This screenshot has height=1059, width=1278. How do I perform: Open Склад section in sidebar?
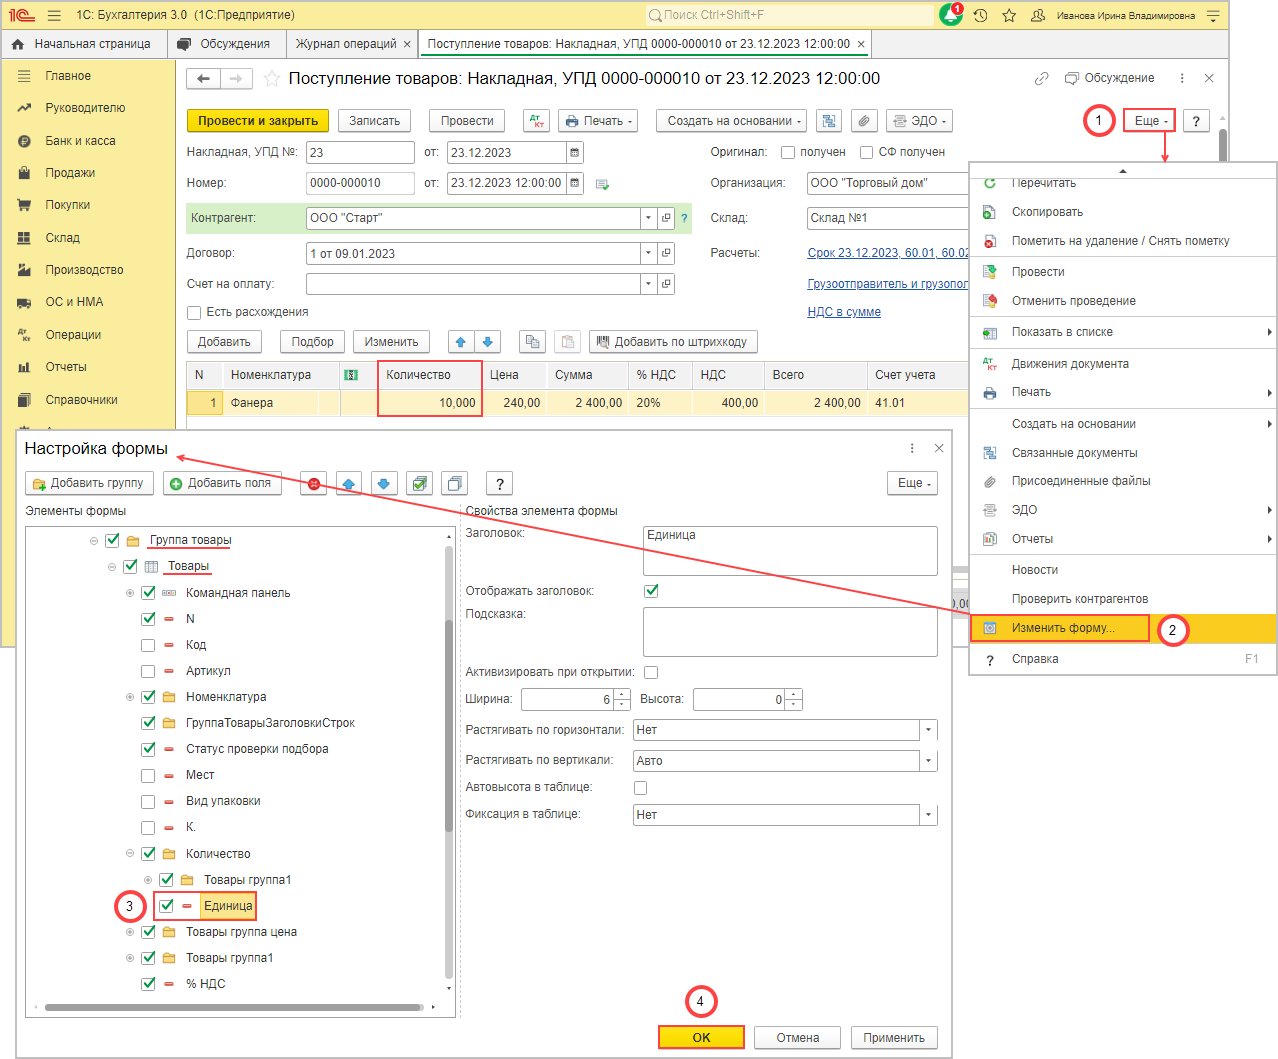pos(62,238)
